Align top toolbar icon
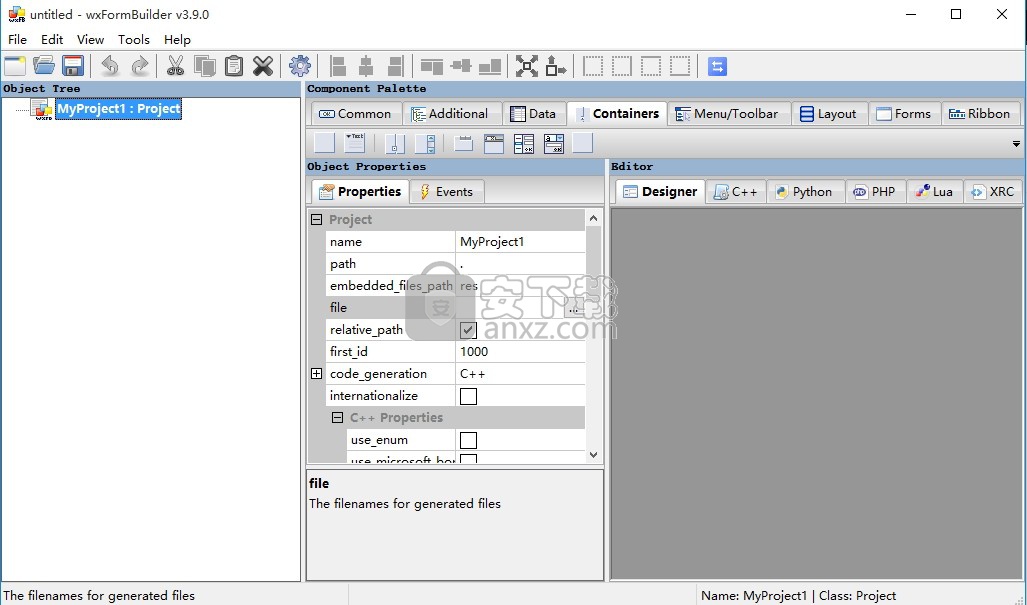The image size is (1027, 605). (432, 66)
